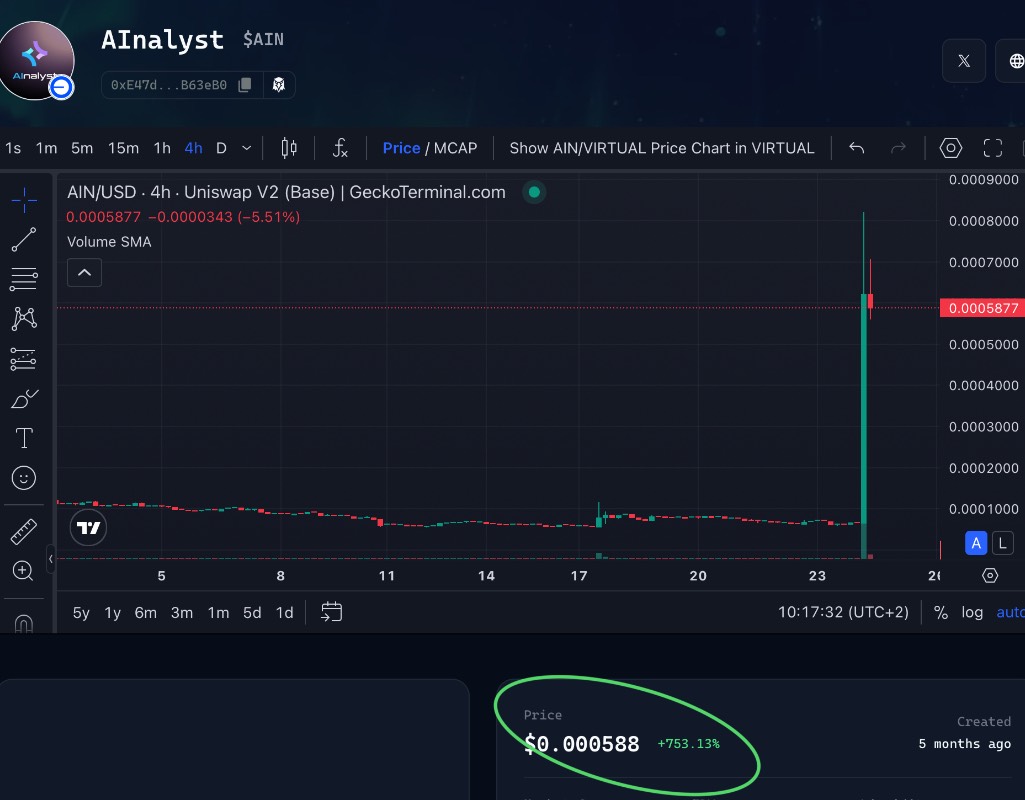Open the indicators fx button
Image resolution: width=1025 pixels, height=800 pixels.
[340, 148]
